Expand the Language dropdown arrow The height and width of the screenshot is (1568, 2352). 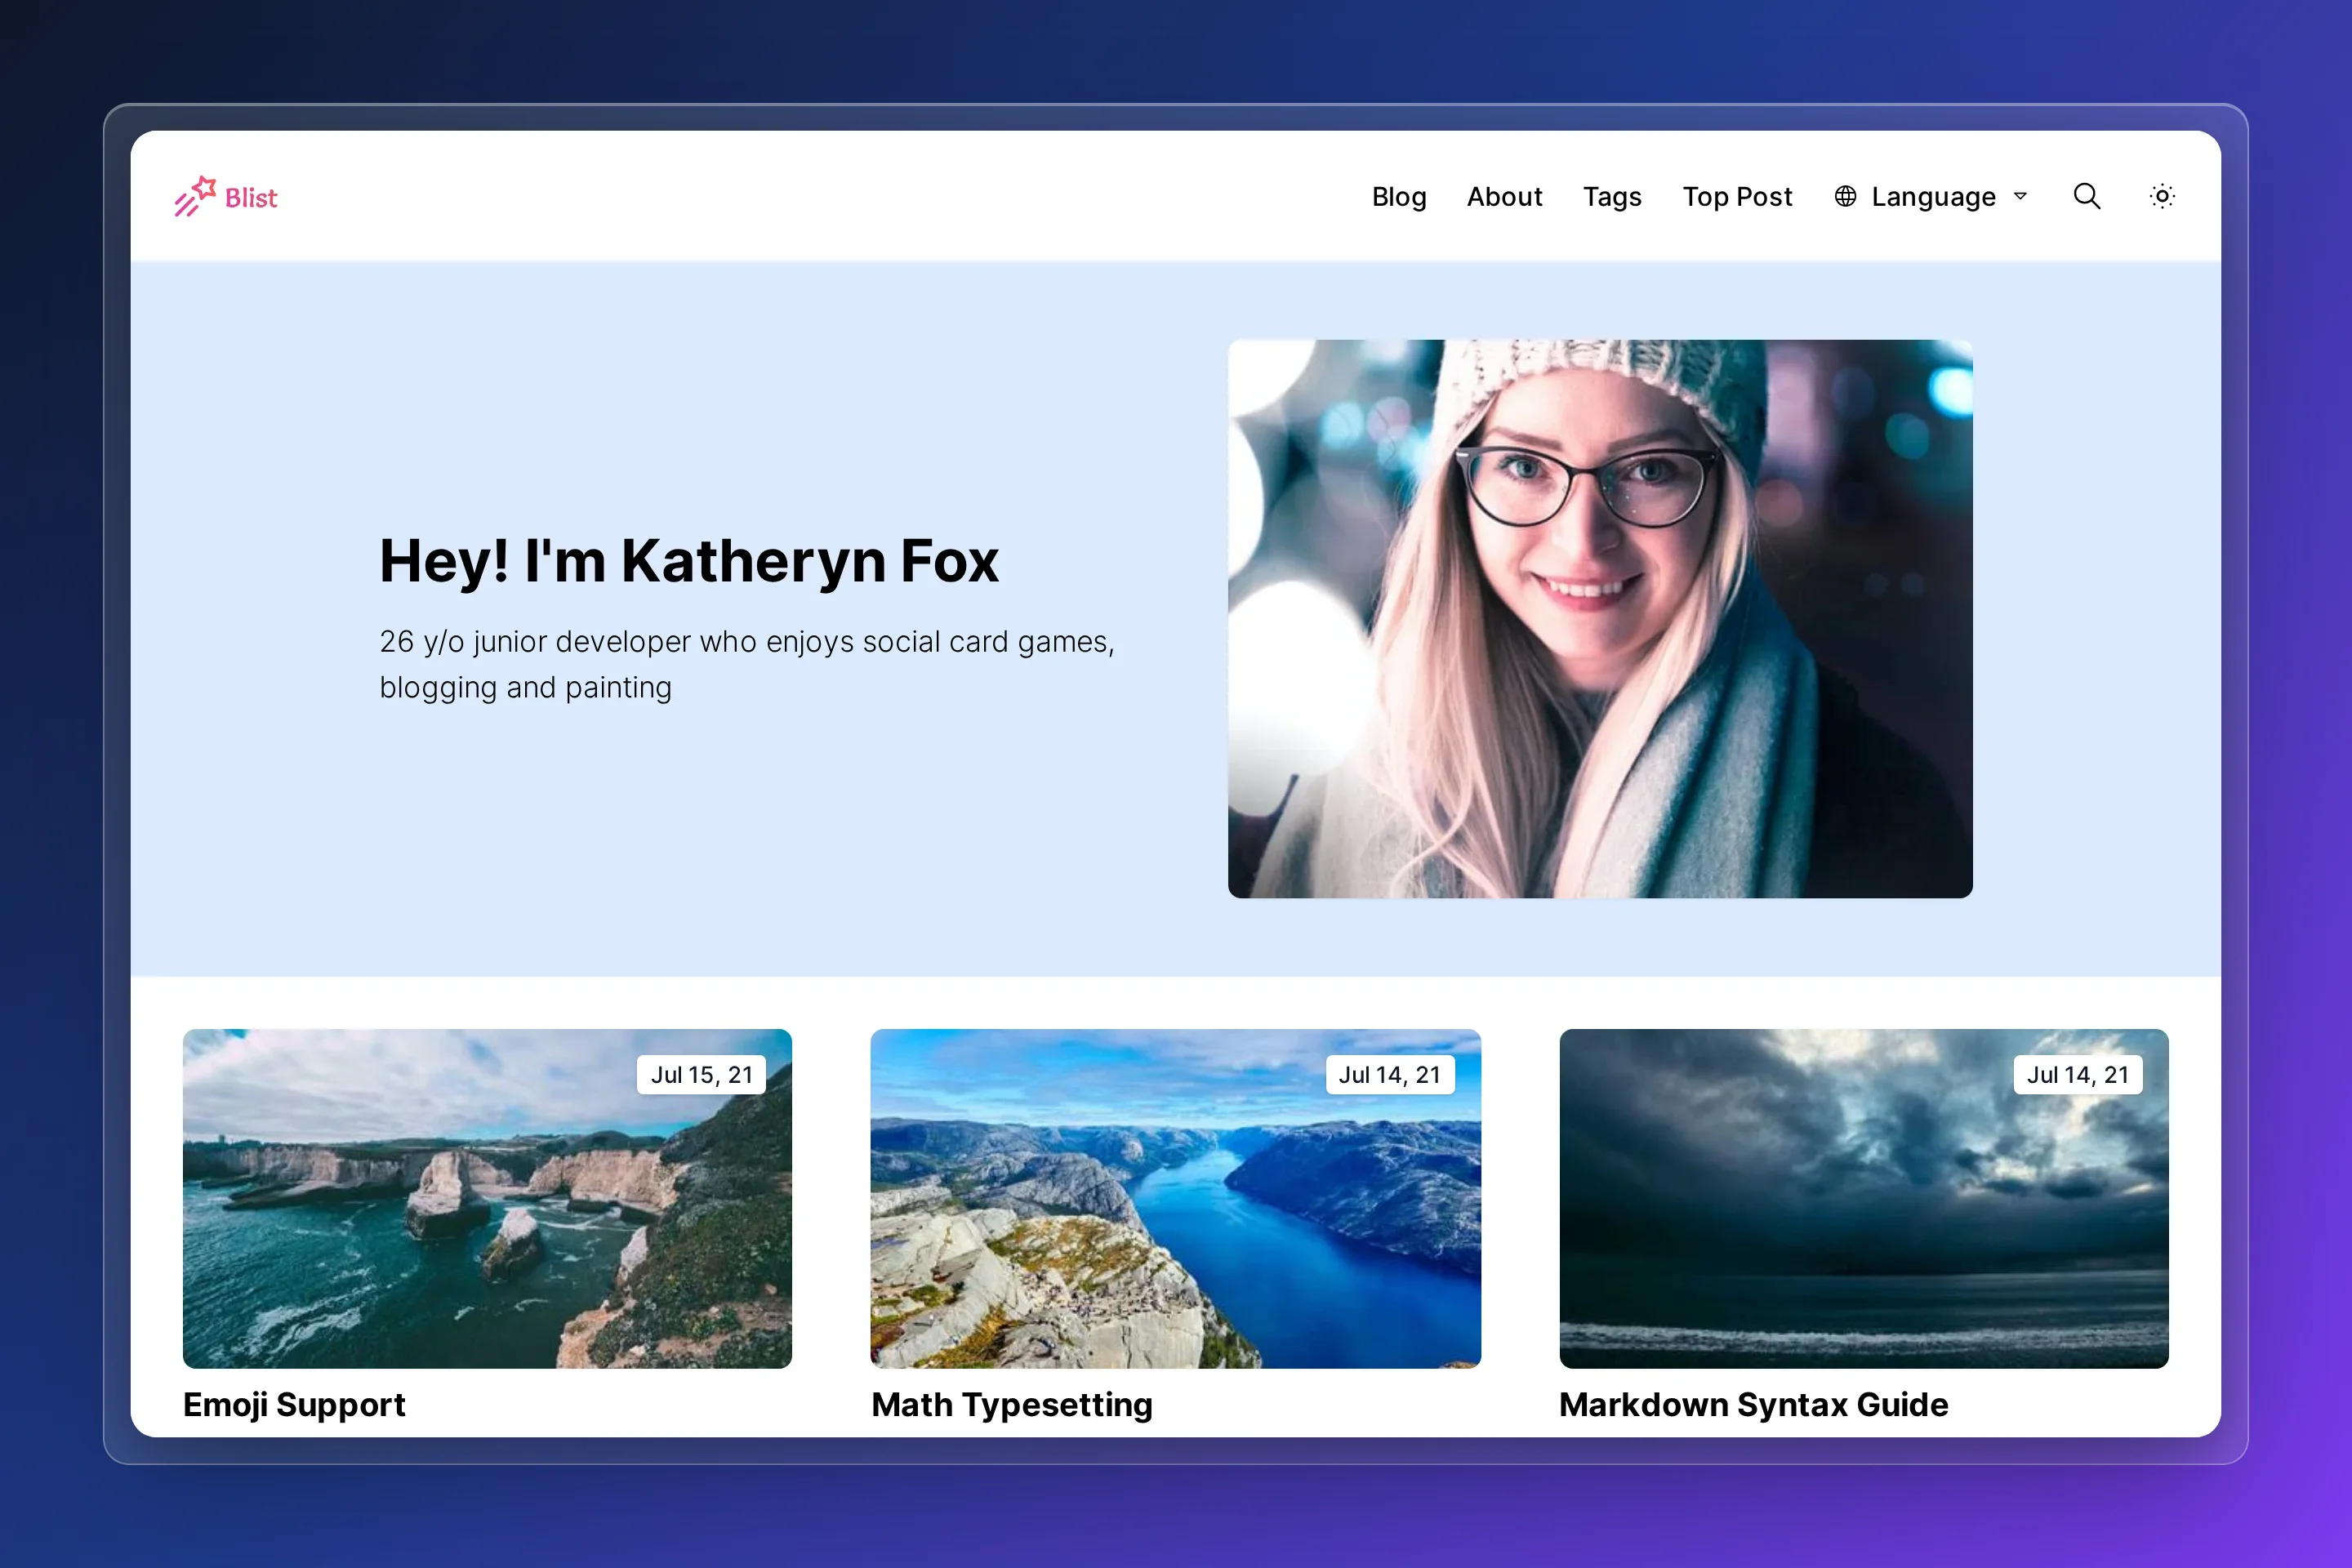tap(2020, 196)
